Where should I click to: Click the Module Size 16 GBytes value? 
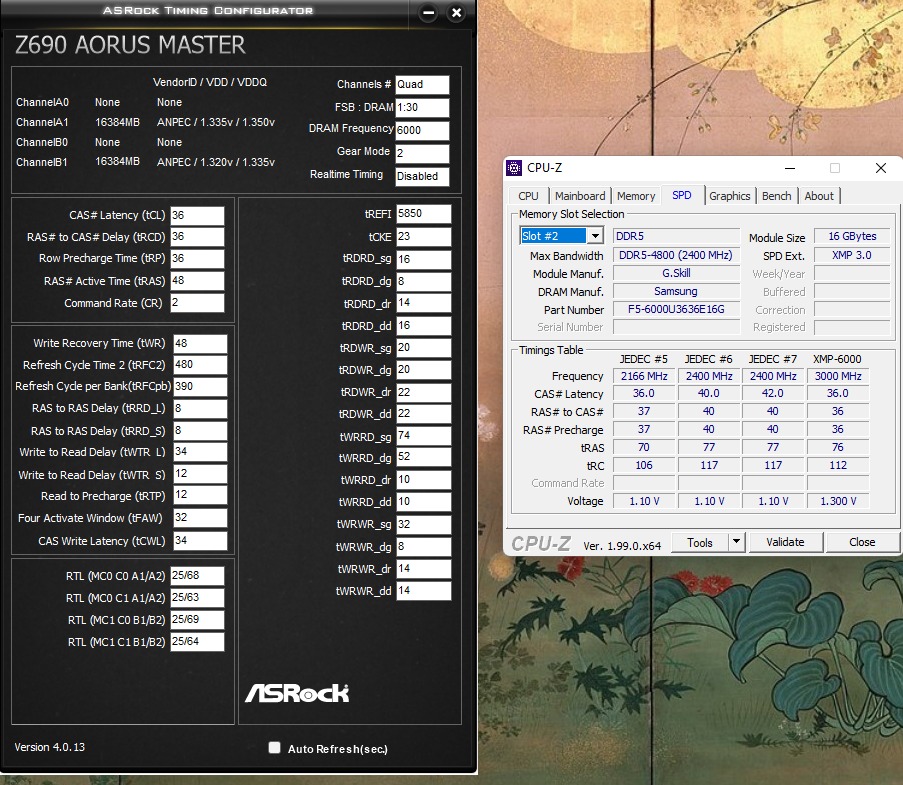point(852,236)
